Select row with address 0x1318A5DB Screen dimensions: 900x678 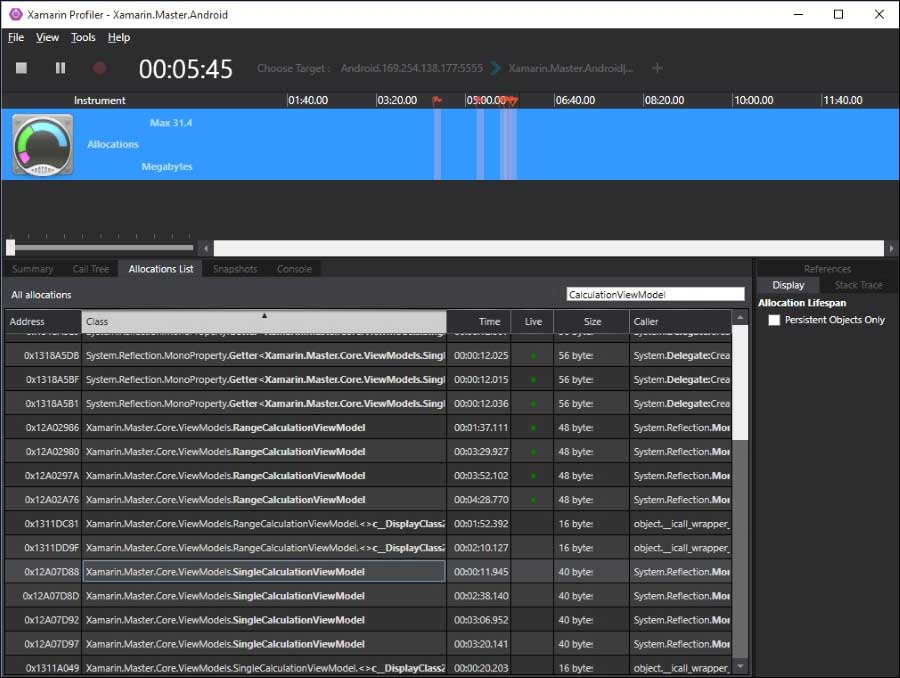(x=368, y=355)
